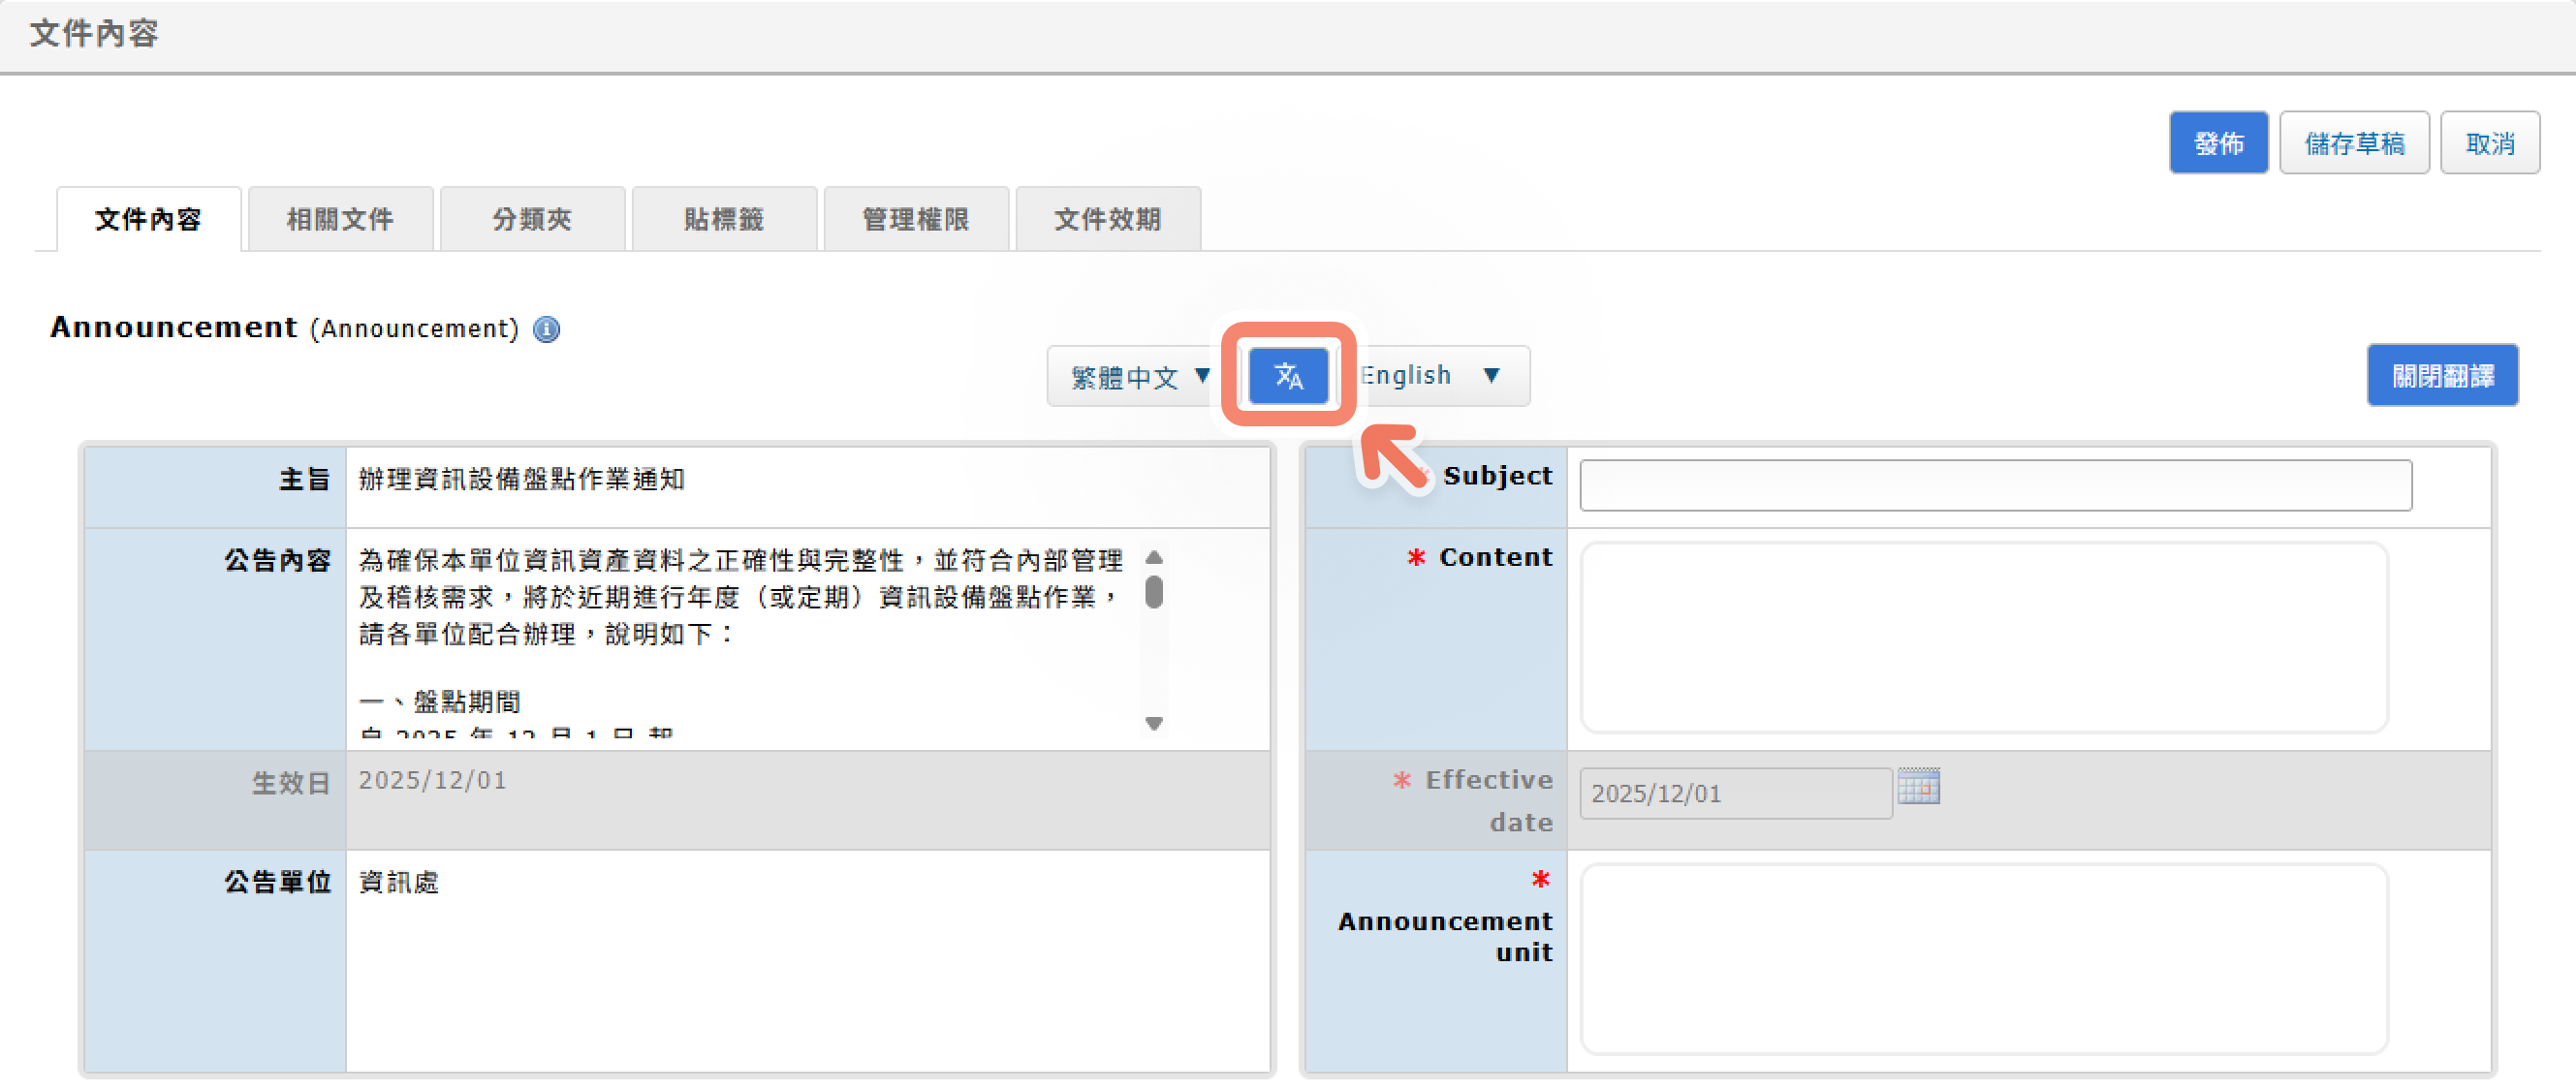Switch to the 分類夾 tab
The width and height of the screenshot is (2576, 1091).
532,219
